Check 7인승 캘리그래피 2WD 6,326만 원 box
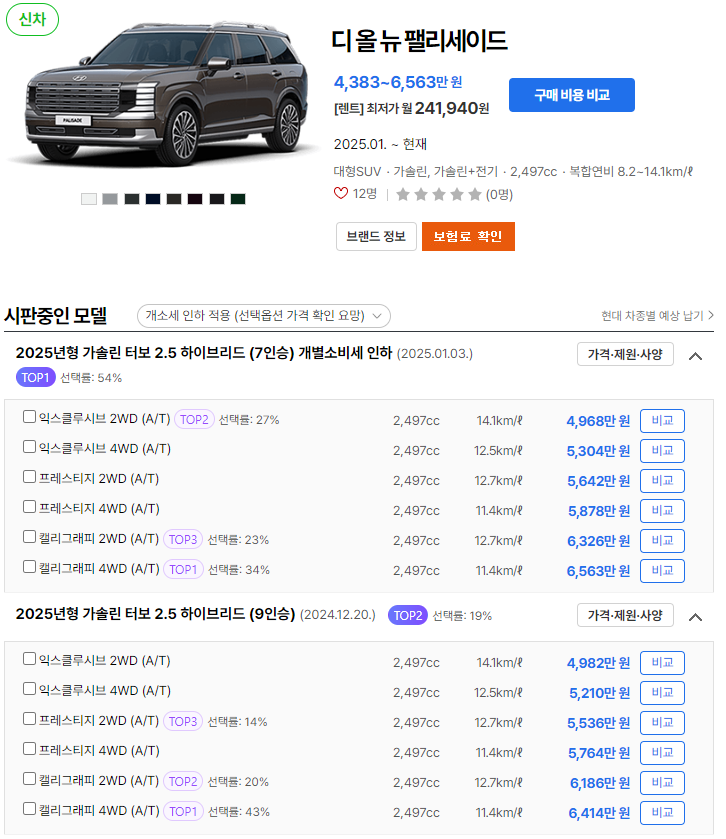This screenshot has height=839, width=726. pyautogui.click(x=29, y=537)
